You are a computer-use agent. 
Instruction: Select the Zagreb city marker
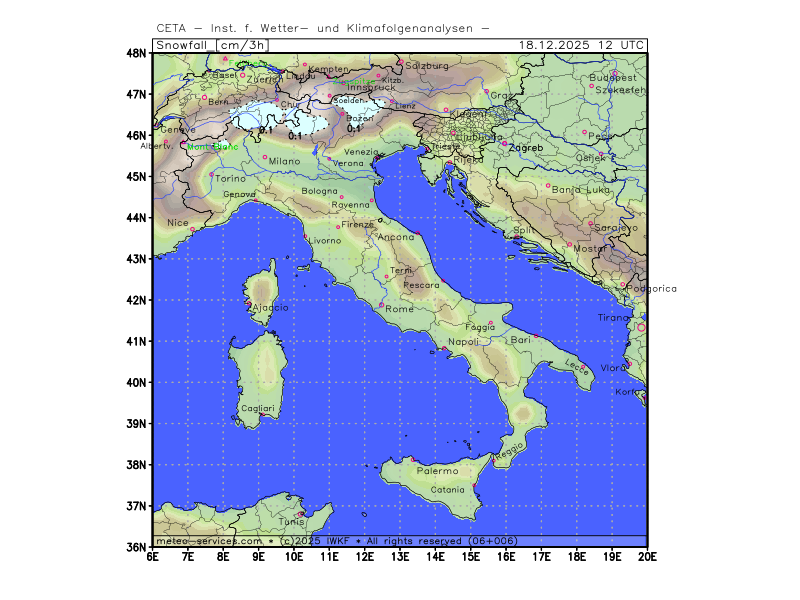coord(504,143)
